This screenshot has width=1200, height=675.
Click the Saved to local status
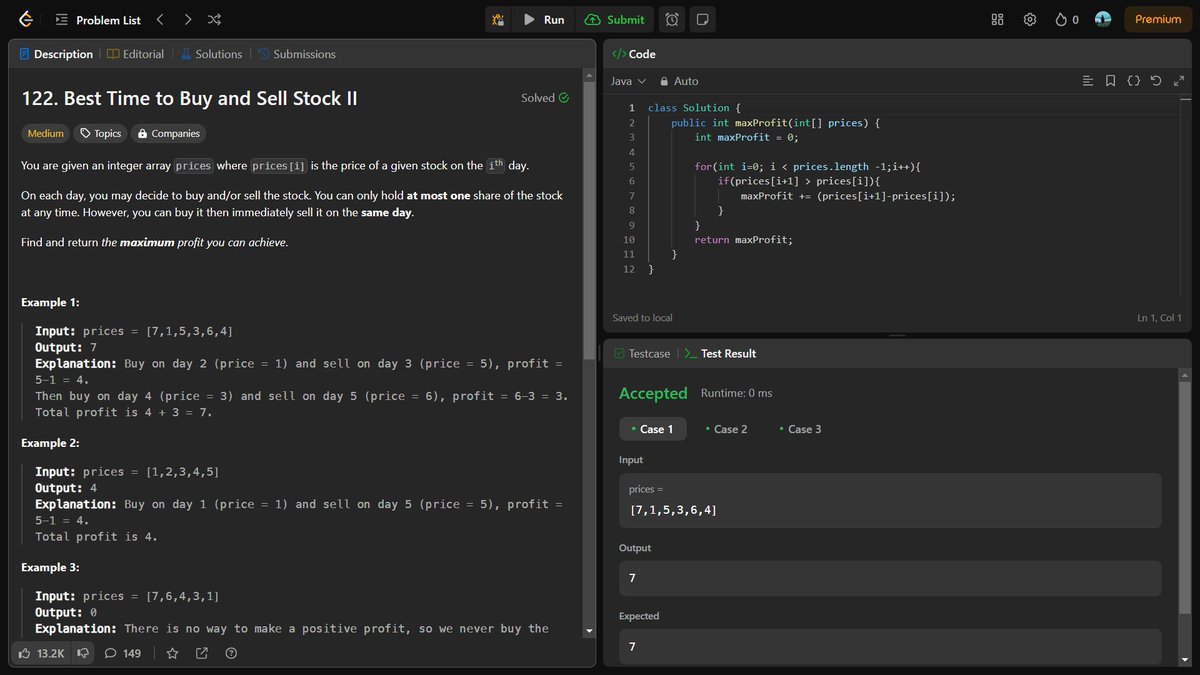642,318
